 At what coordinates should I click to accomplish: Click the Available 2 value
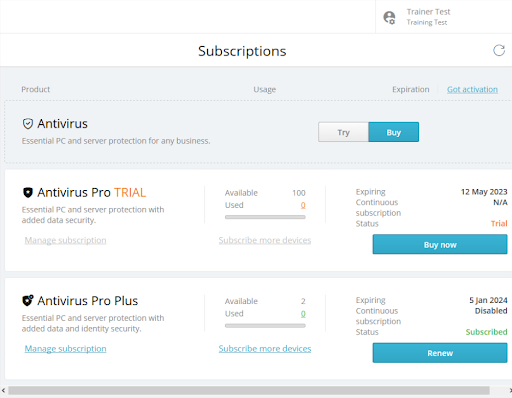[x=303, y=301]
